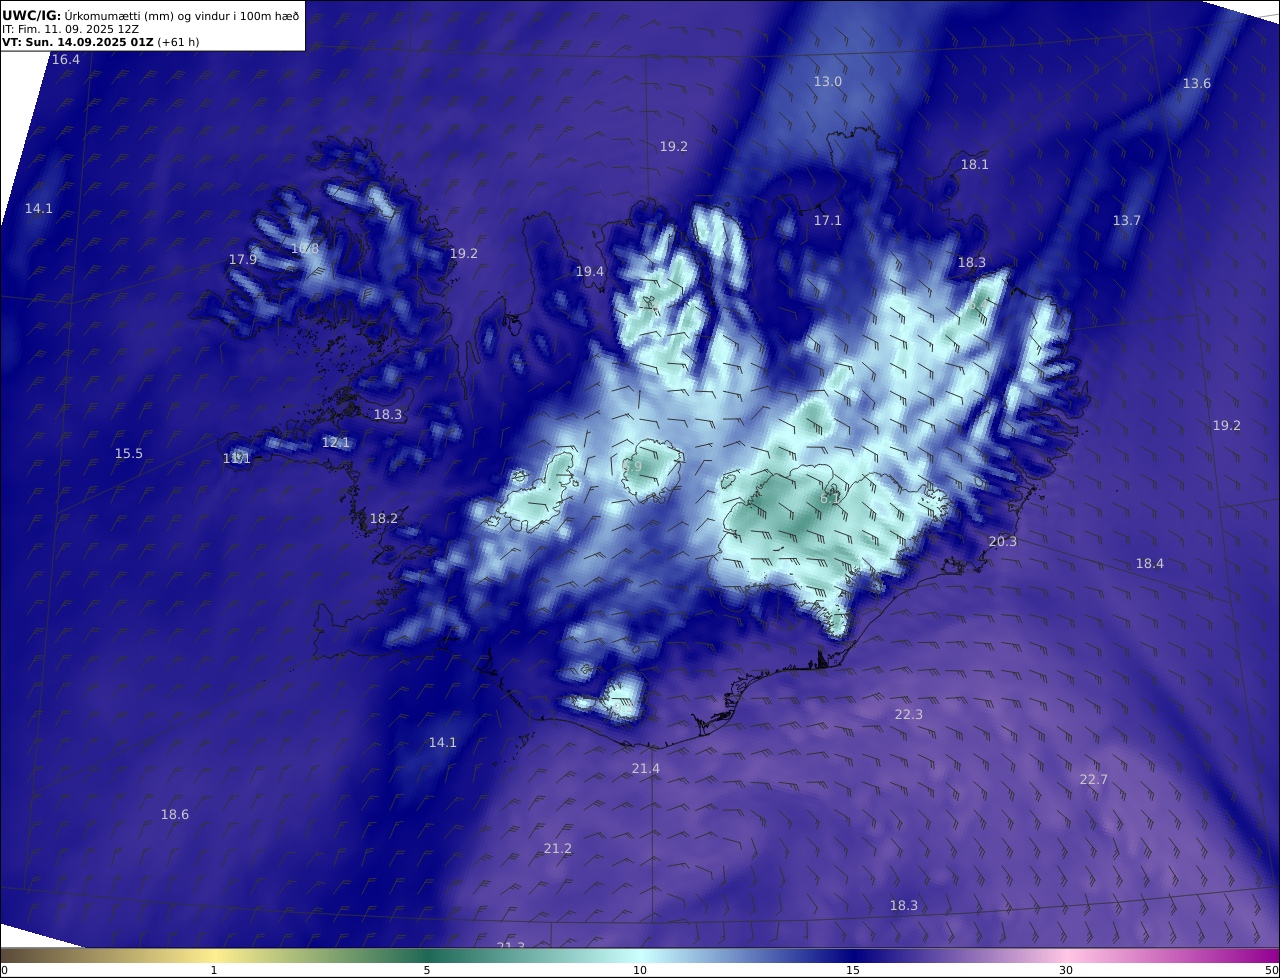Click the 18.4 value label
1280x978 pixels.
[x=1150, y=564]
